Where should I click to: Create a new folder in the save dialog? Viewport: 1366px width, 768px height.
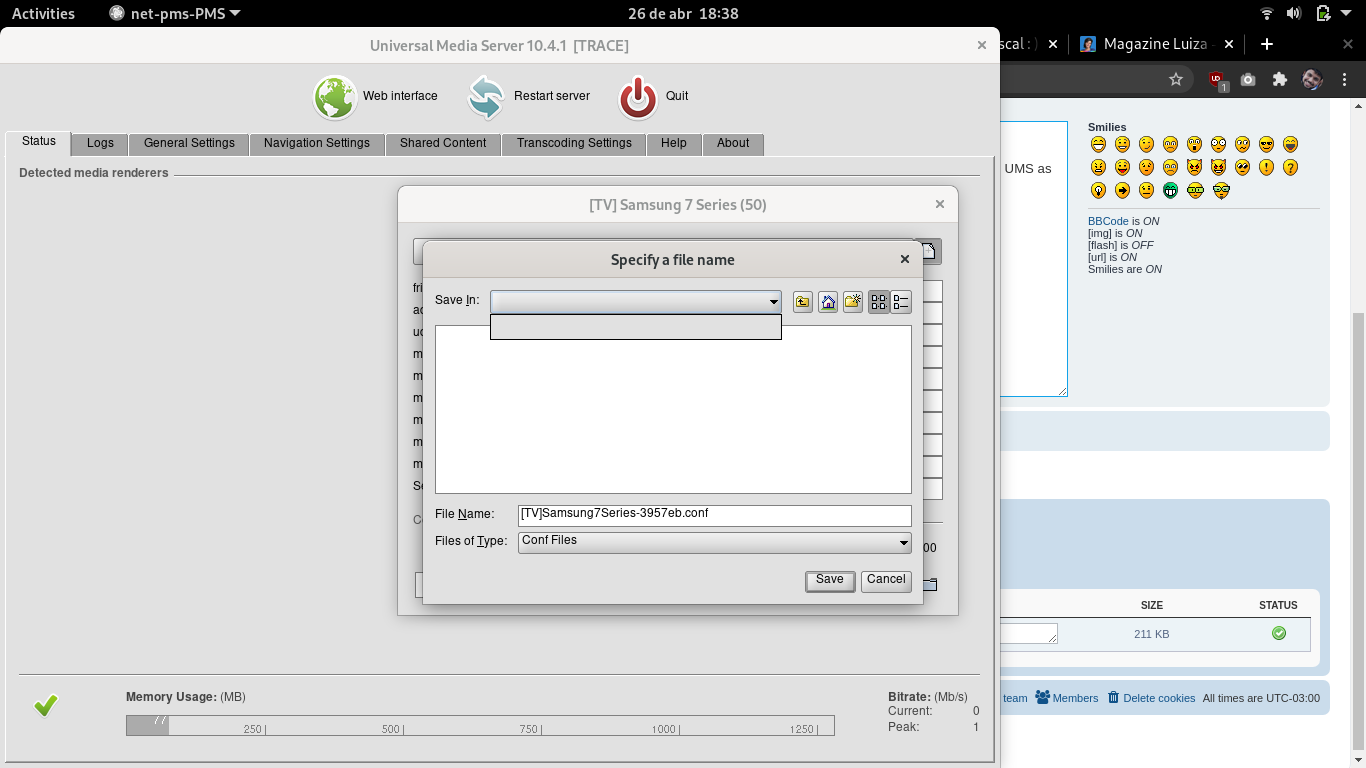[853, 302]
